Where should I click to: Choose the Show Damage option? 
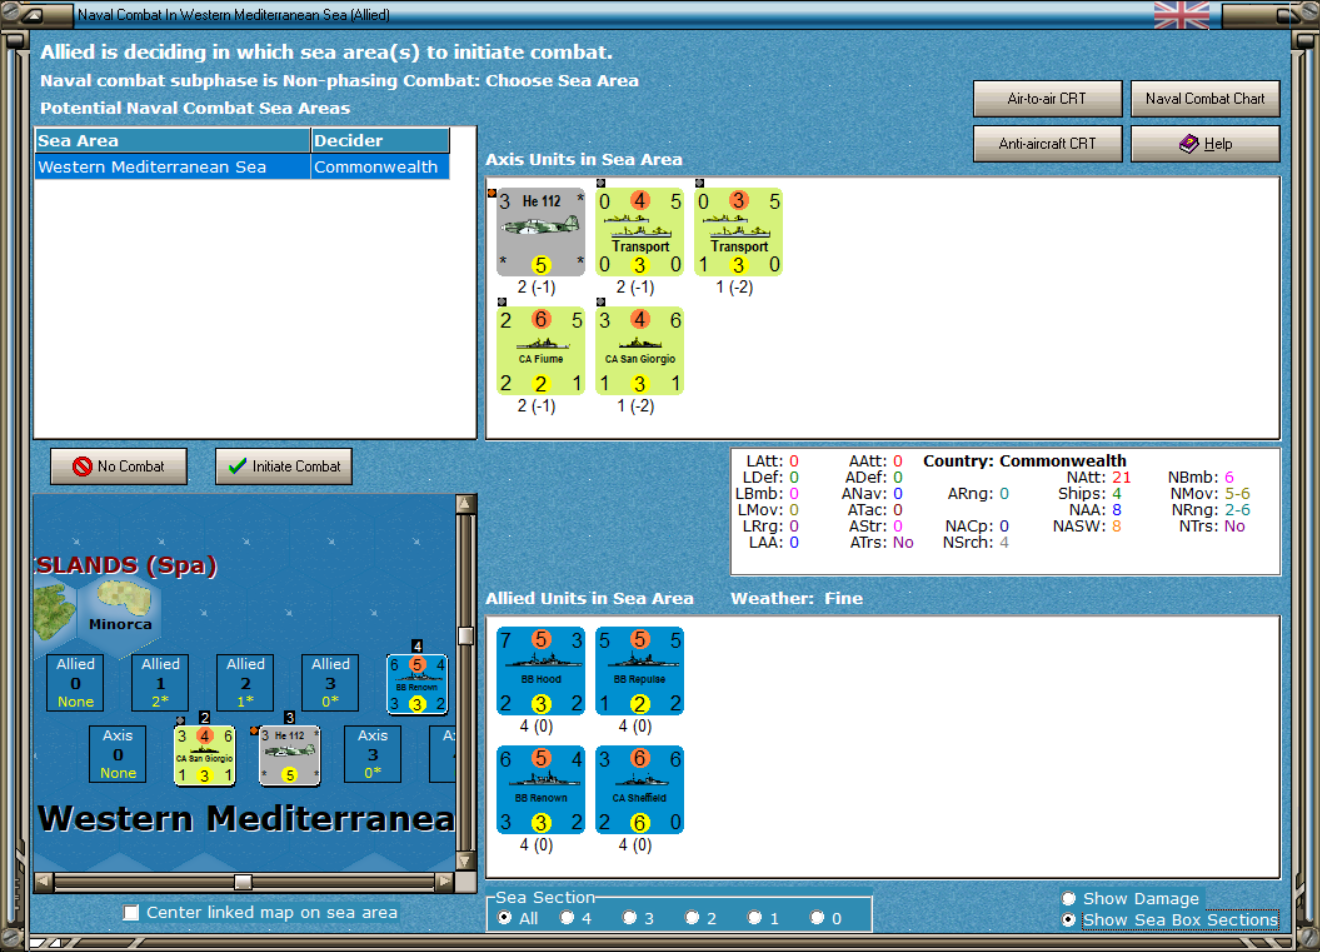[x=1069, y=899]
